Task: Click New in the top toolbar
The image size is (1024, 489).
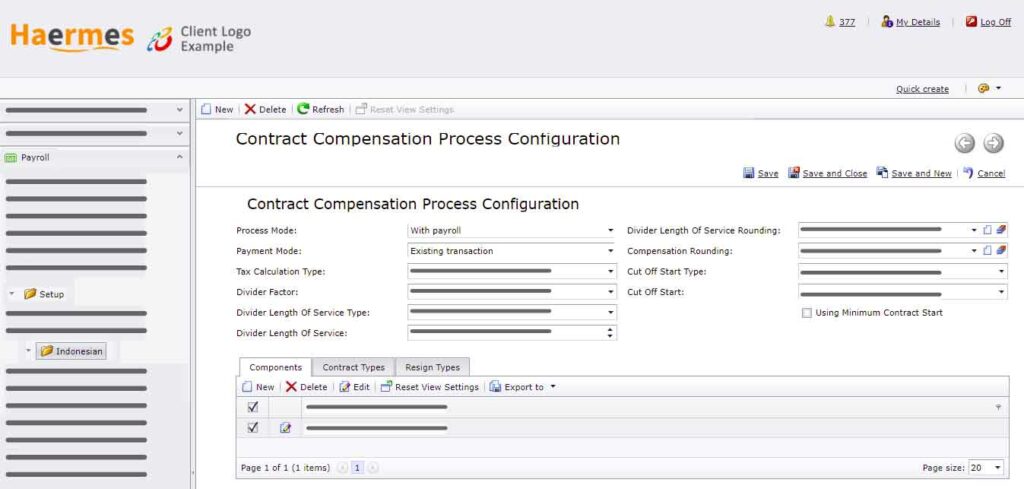Action: tap(217, 110)
